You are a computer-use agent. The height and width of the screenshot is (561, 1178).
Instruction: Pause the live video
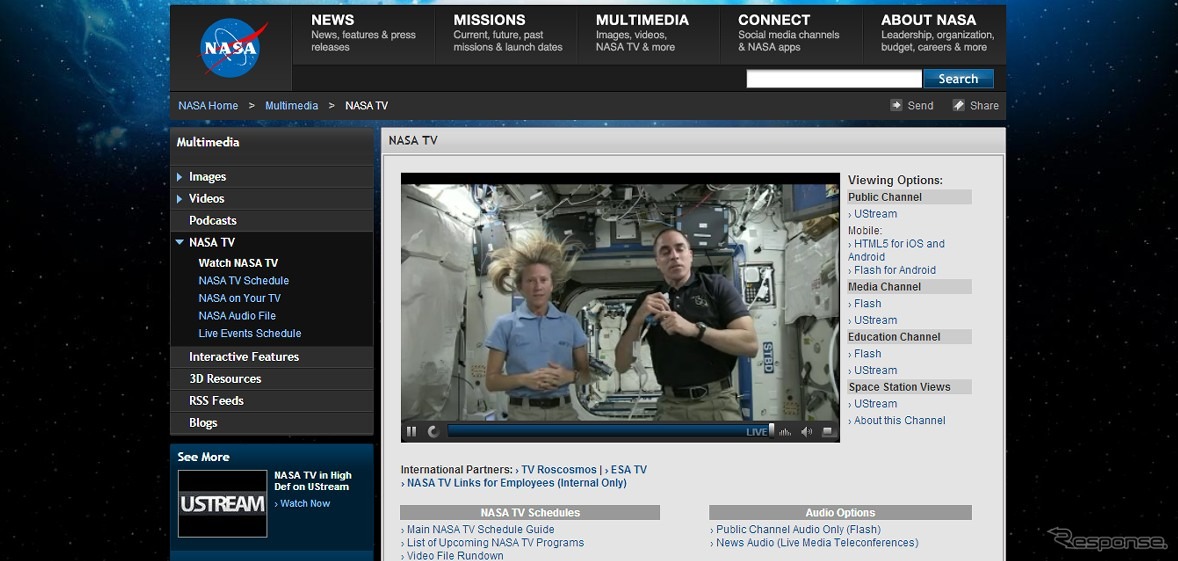[x=411, y=432]
